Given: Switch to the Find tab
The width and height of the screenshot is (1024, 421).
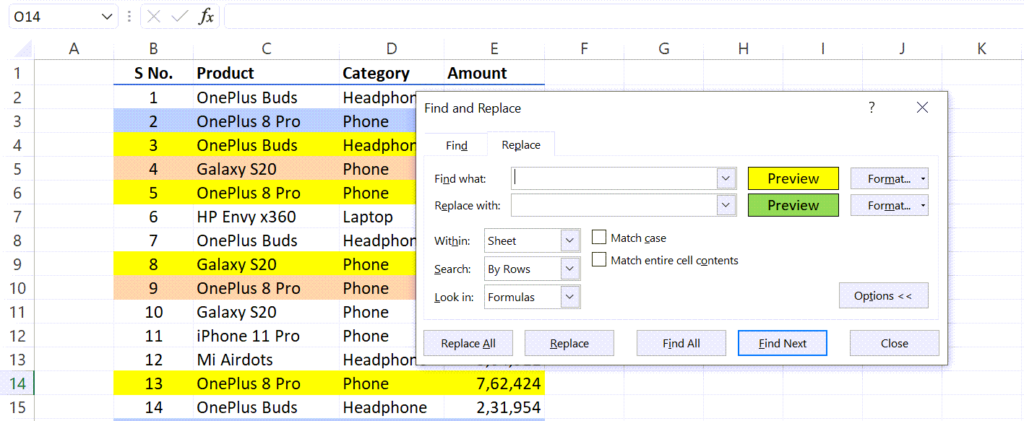Looking at the screenshot, I should 456,146.
